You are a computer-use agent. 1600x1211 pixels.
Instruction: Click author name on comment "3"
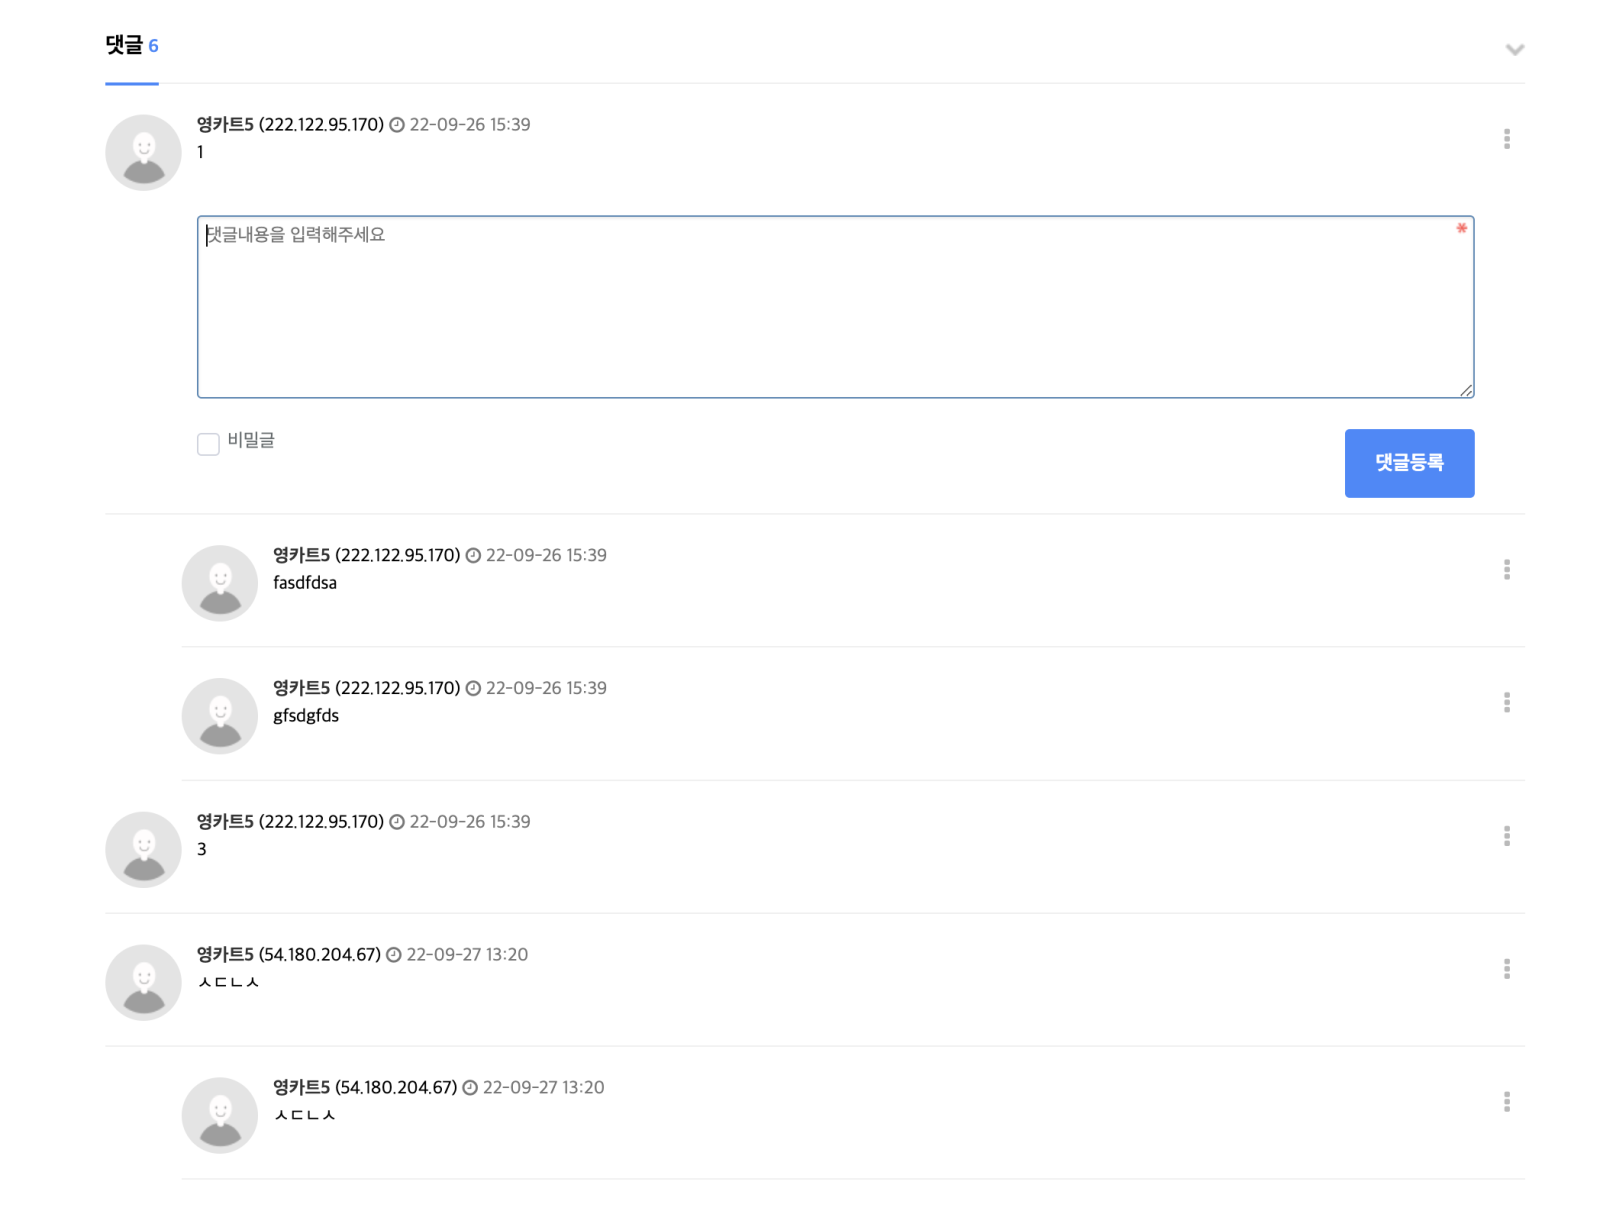point(225,822)
